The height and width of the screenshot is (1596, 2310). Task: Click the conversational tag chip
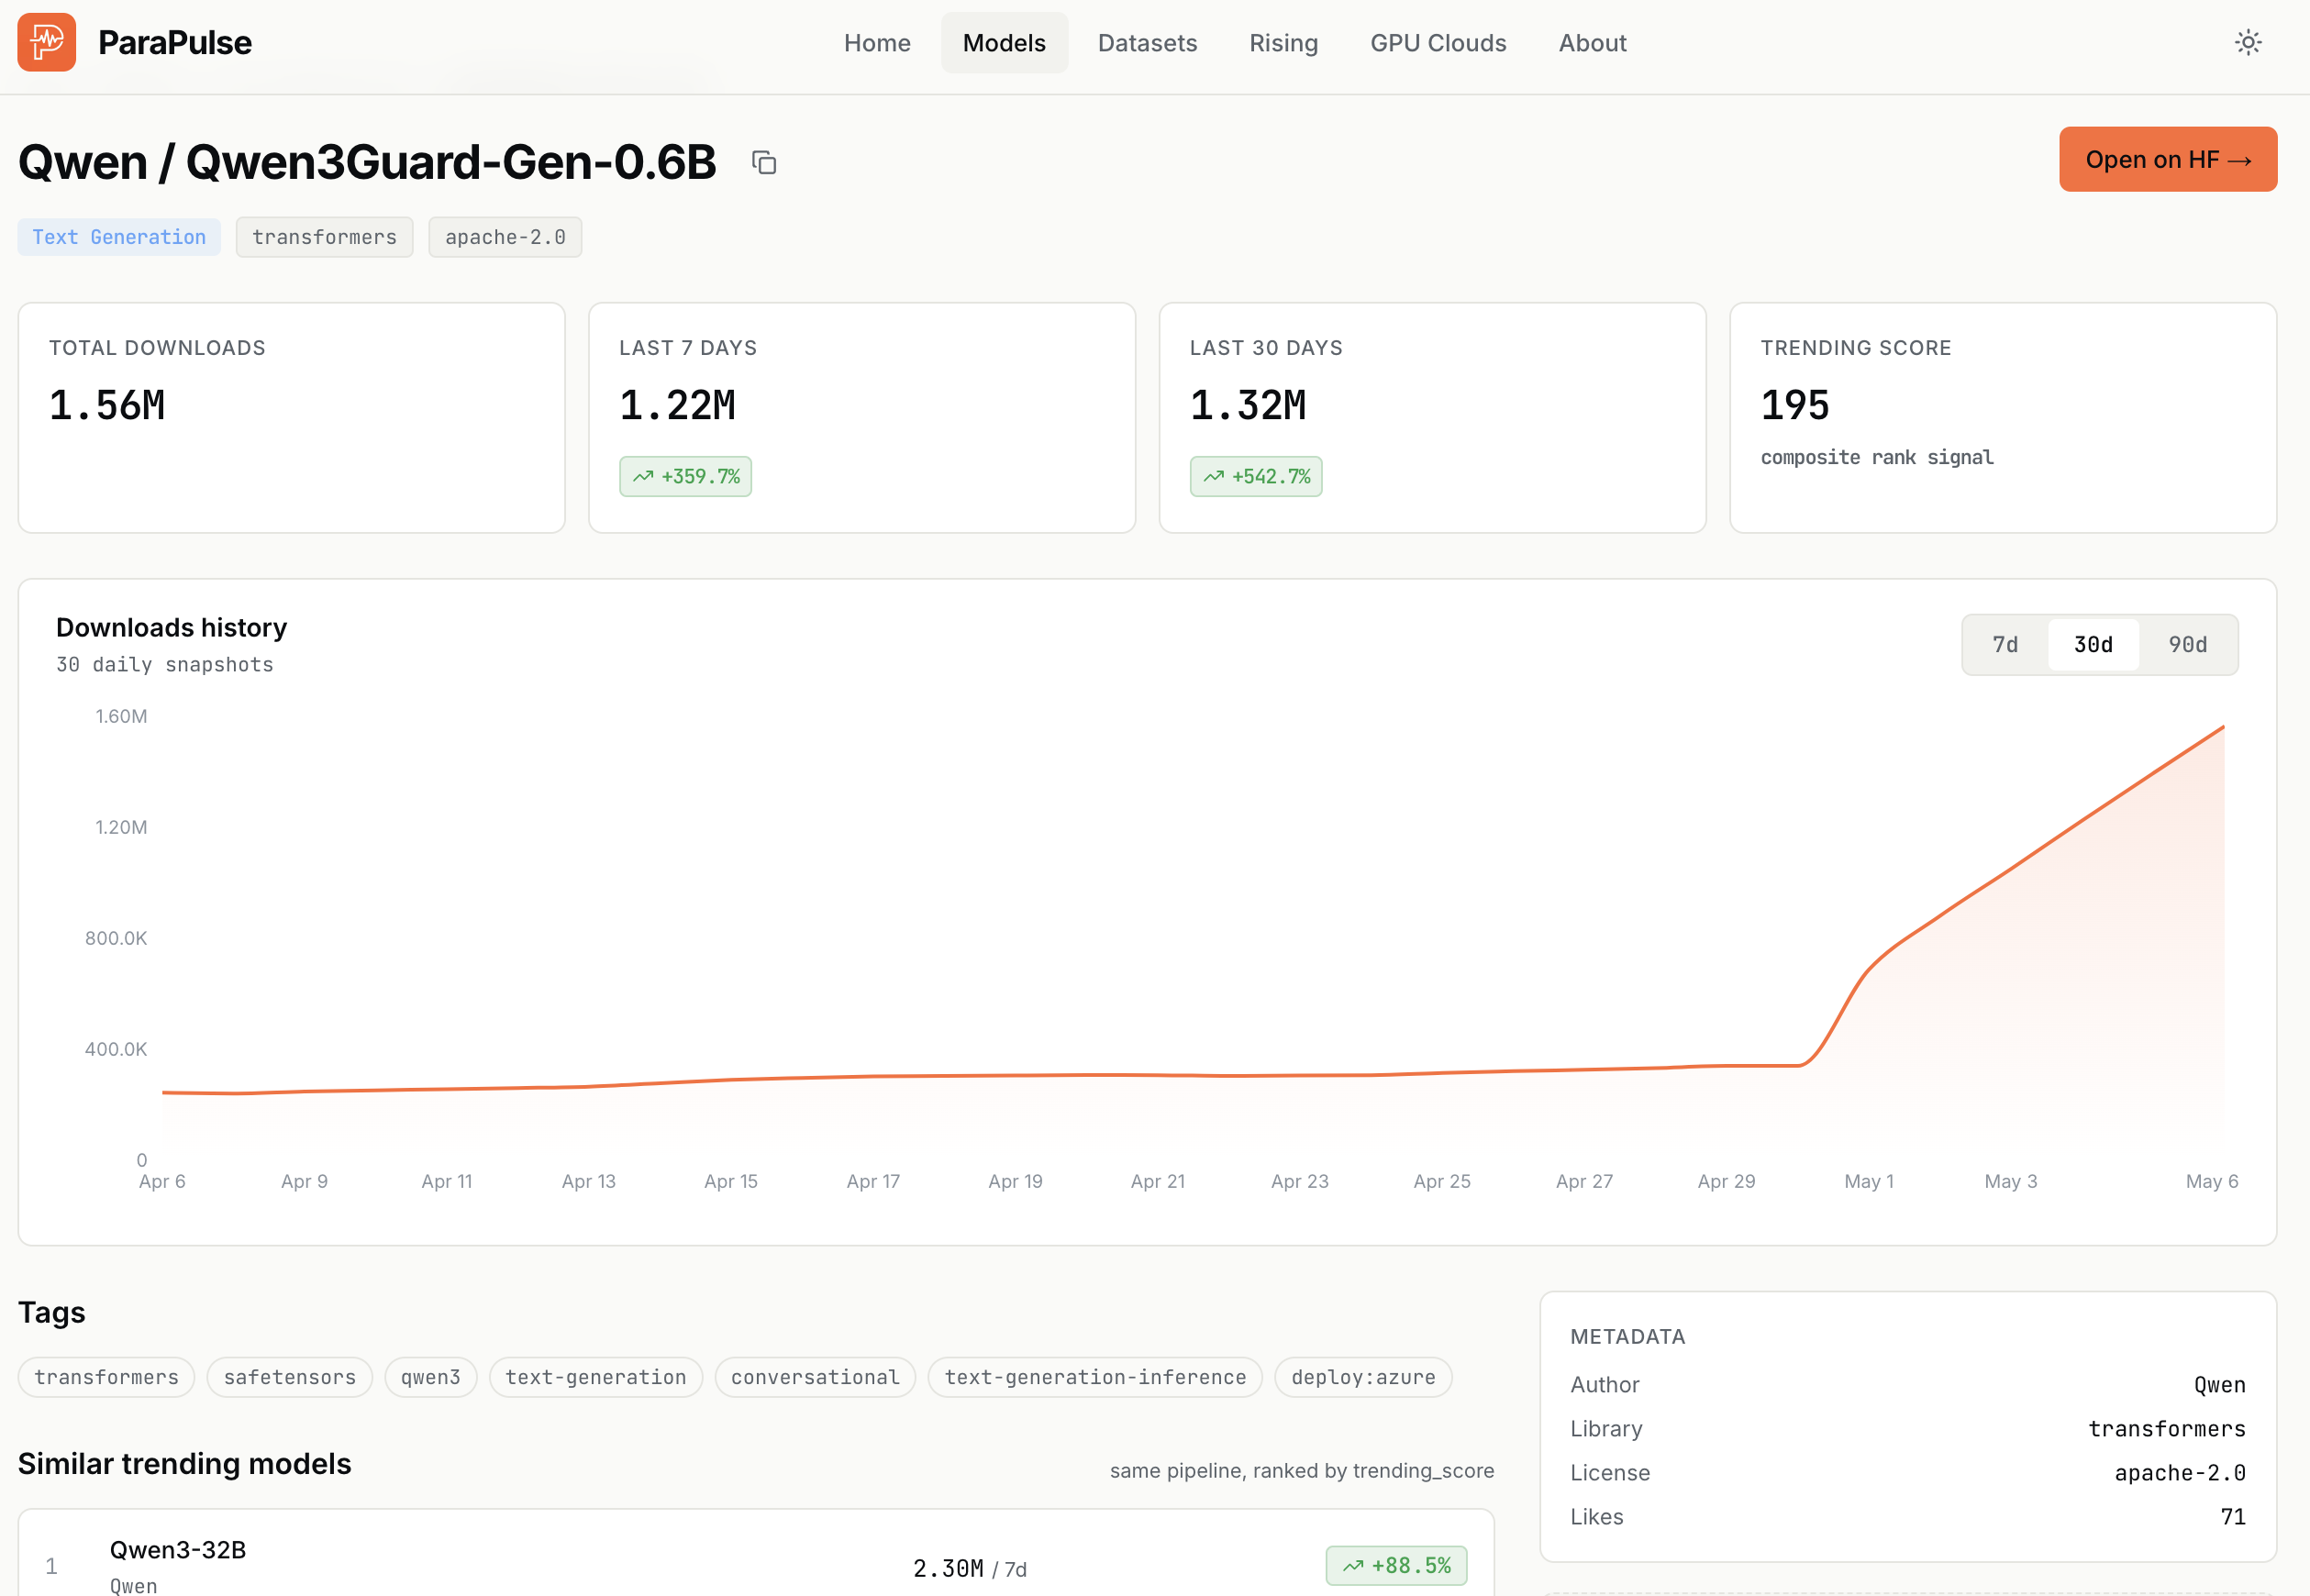pyautogui.click(x=814, y=1377)
